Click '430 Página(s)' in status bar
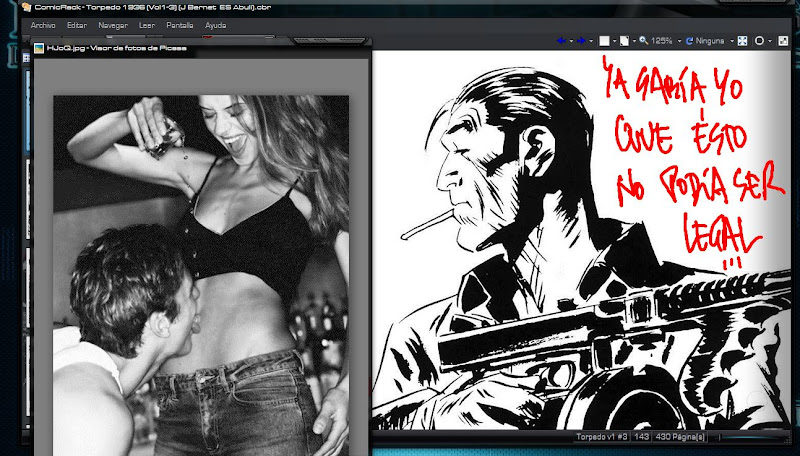800x456 pixels. 680,437
